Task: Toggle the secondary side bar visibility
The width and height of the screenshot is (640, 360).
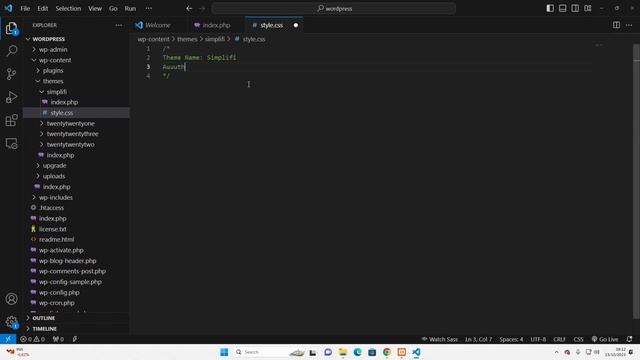Action: tap(575, 8)
